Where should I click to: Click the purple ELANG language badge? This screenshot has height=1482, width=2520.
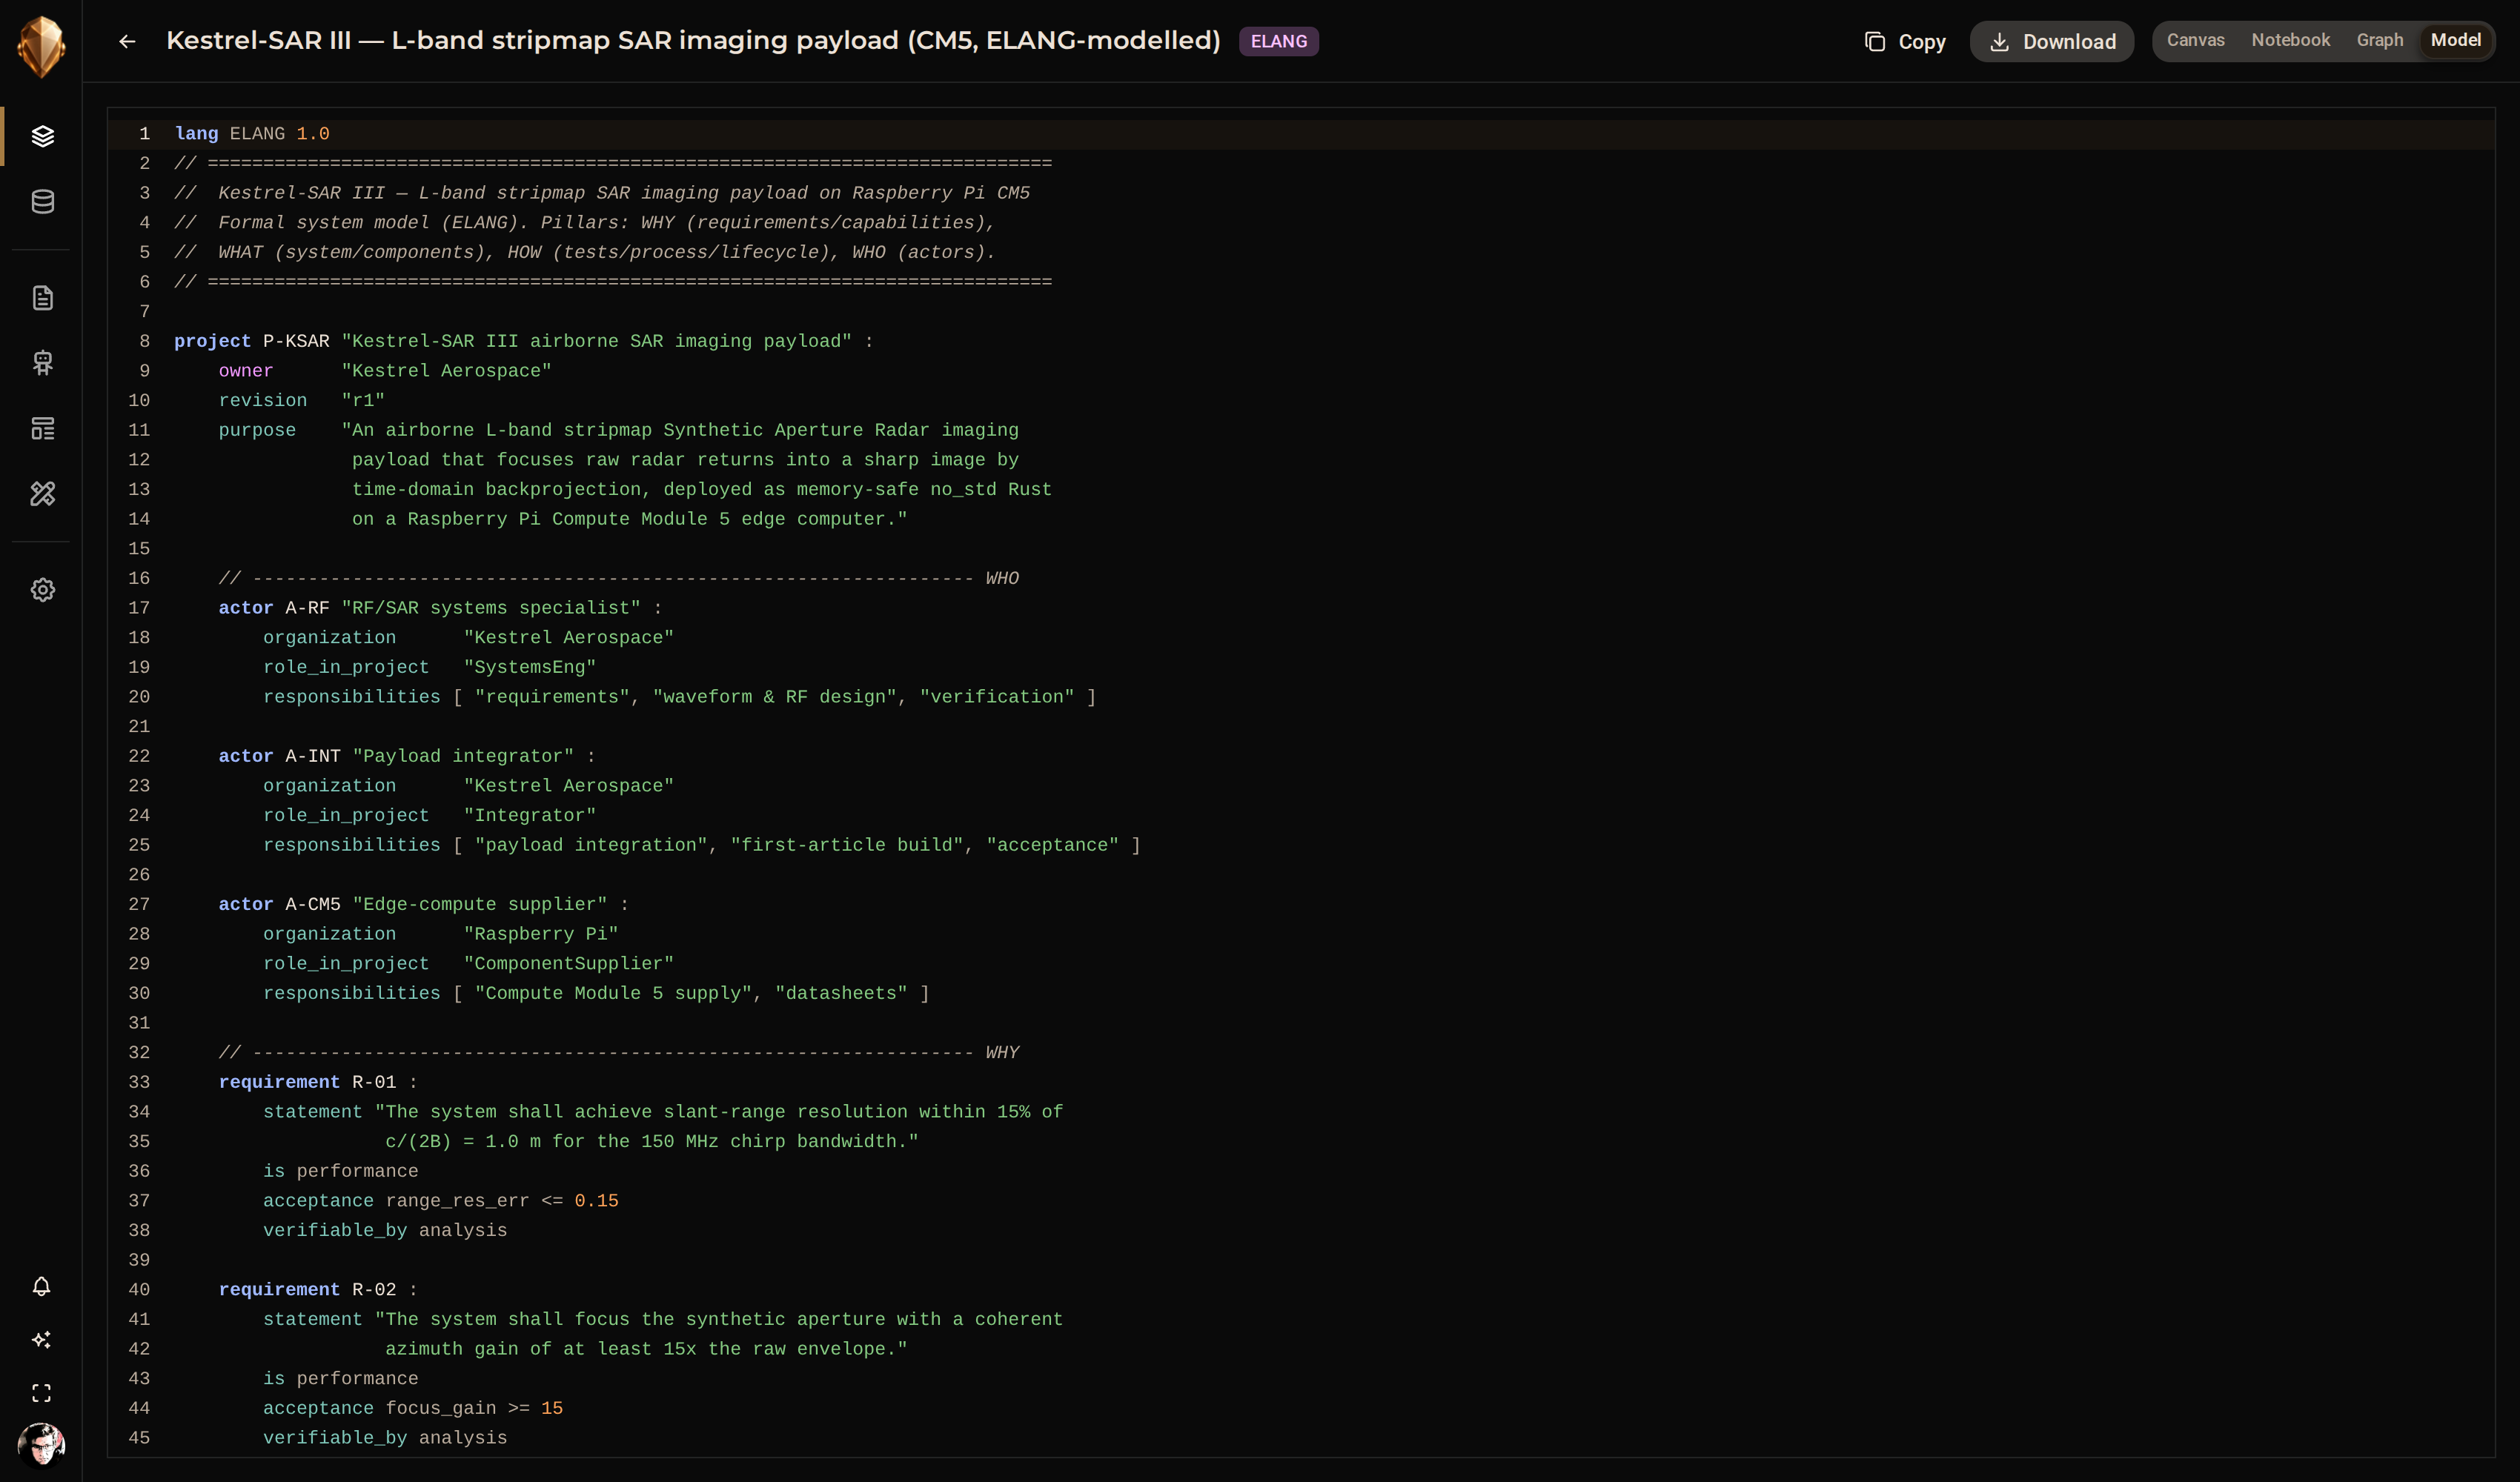click(x=1278, y=41)
